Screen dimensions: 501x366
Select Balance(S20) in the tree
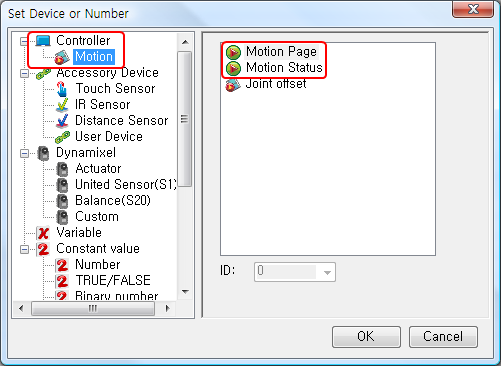[113, 201]
